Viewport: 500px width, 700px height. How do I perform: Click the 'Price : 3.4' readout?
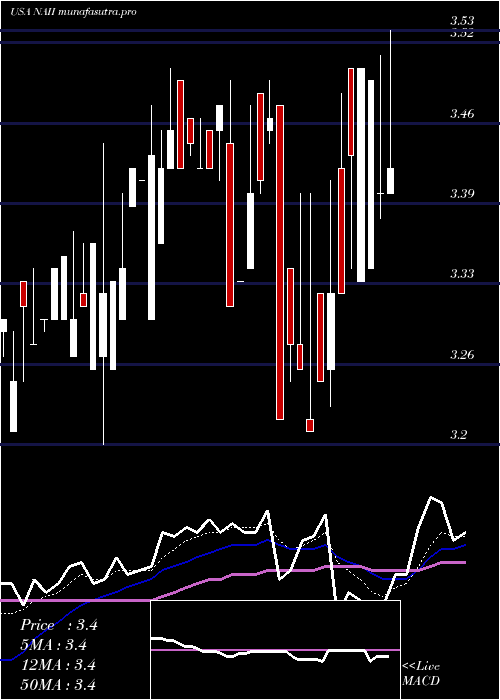[x=58, y=625]
